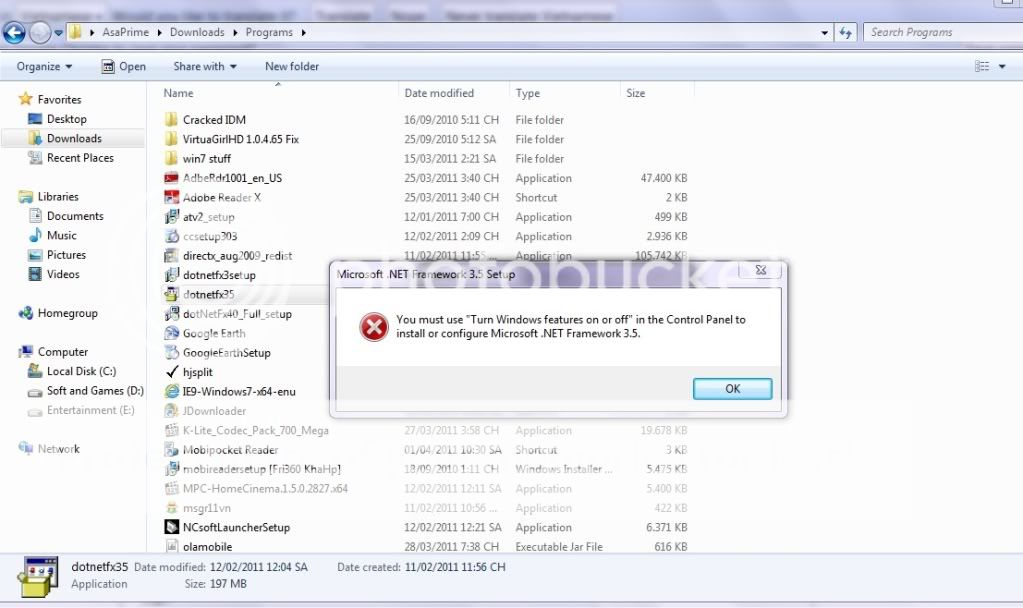The height and width of the screenshot is (608, 1023).
Task: Open the view options dropdown arrow
Action: coord(1002,67)
